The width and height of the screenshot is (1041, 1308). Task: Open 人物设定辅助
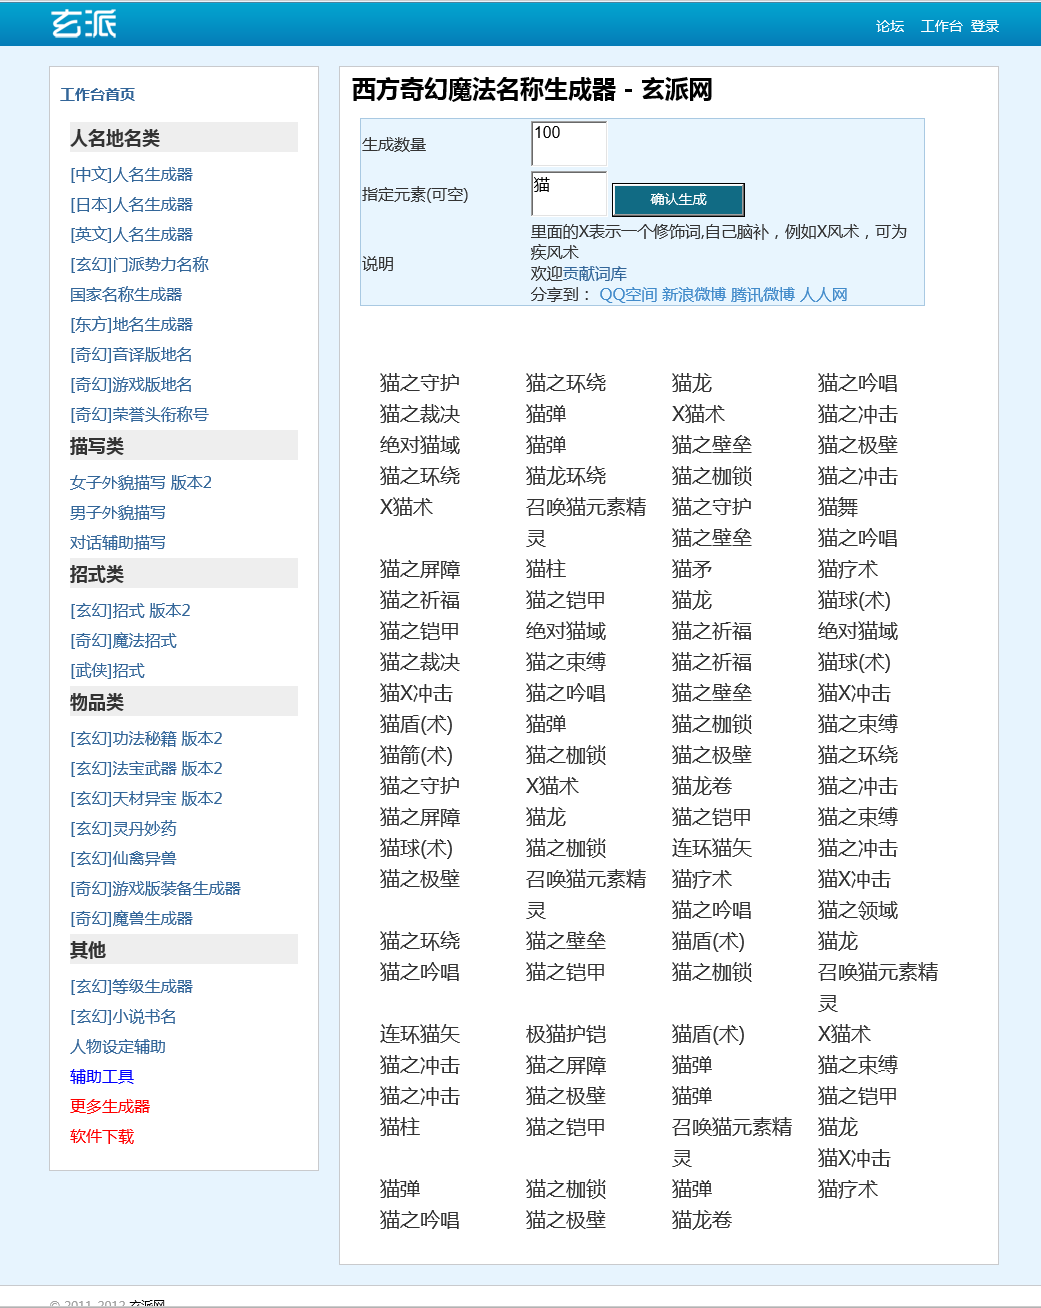tap(118, 1046)
